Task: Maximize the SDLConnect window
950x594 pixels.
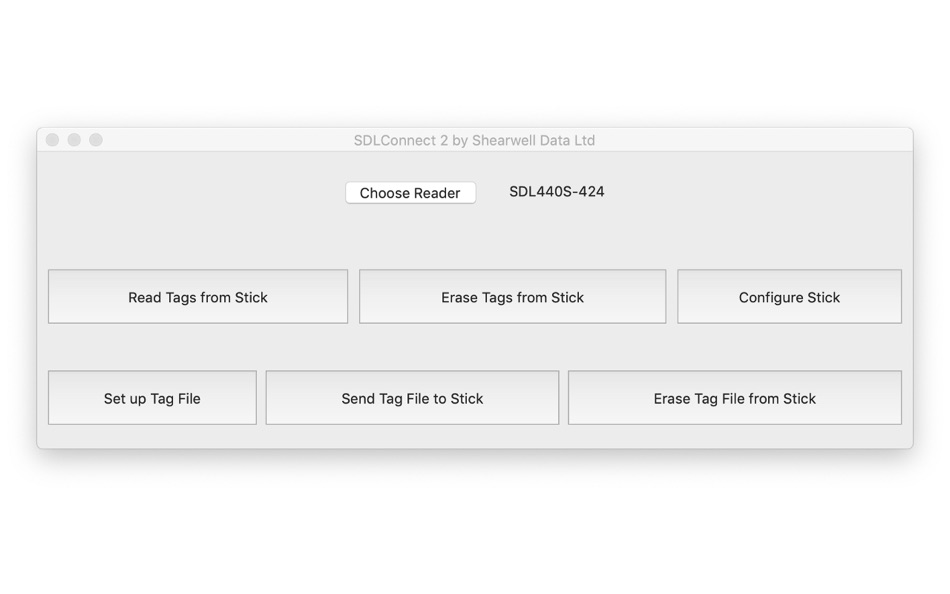Action: (96, 140)
